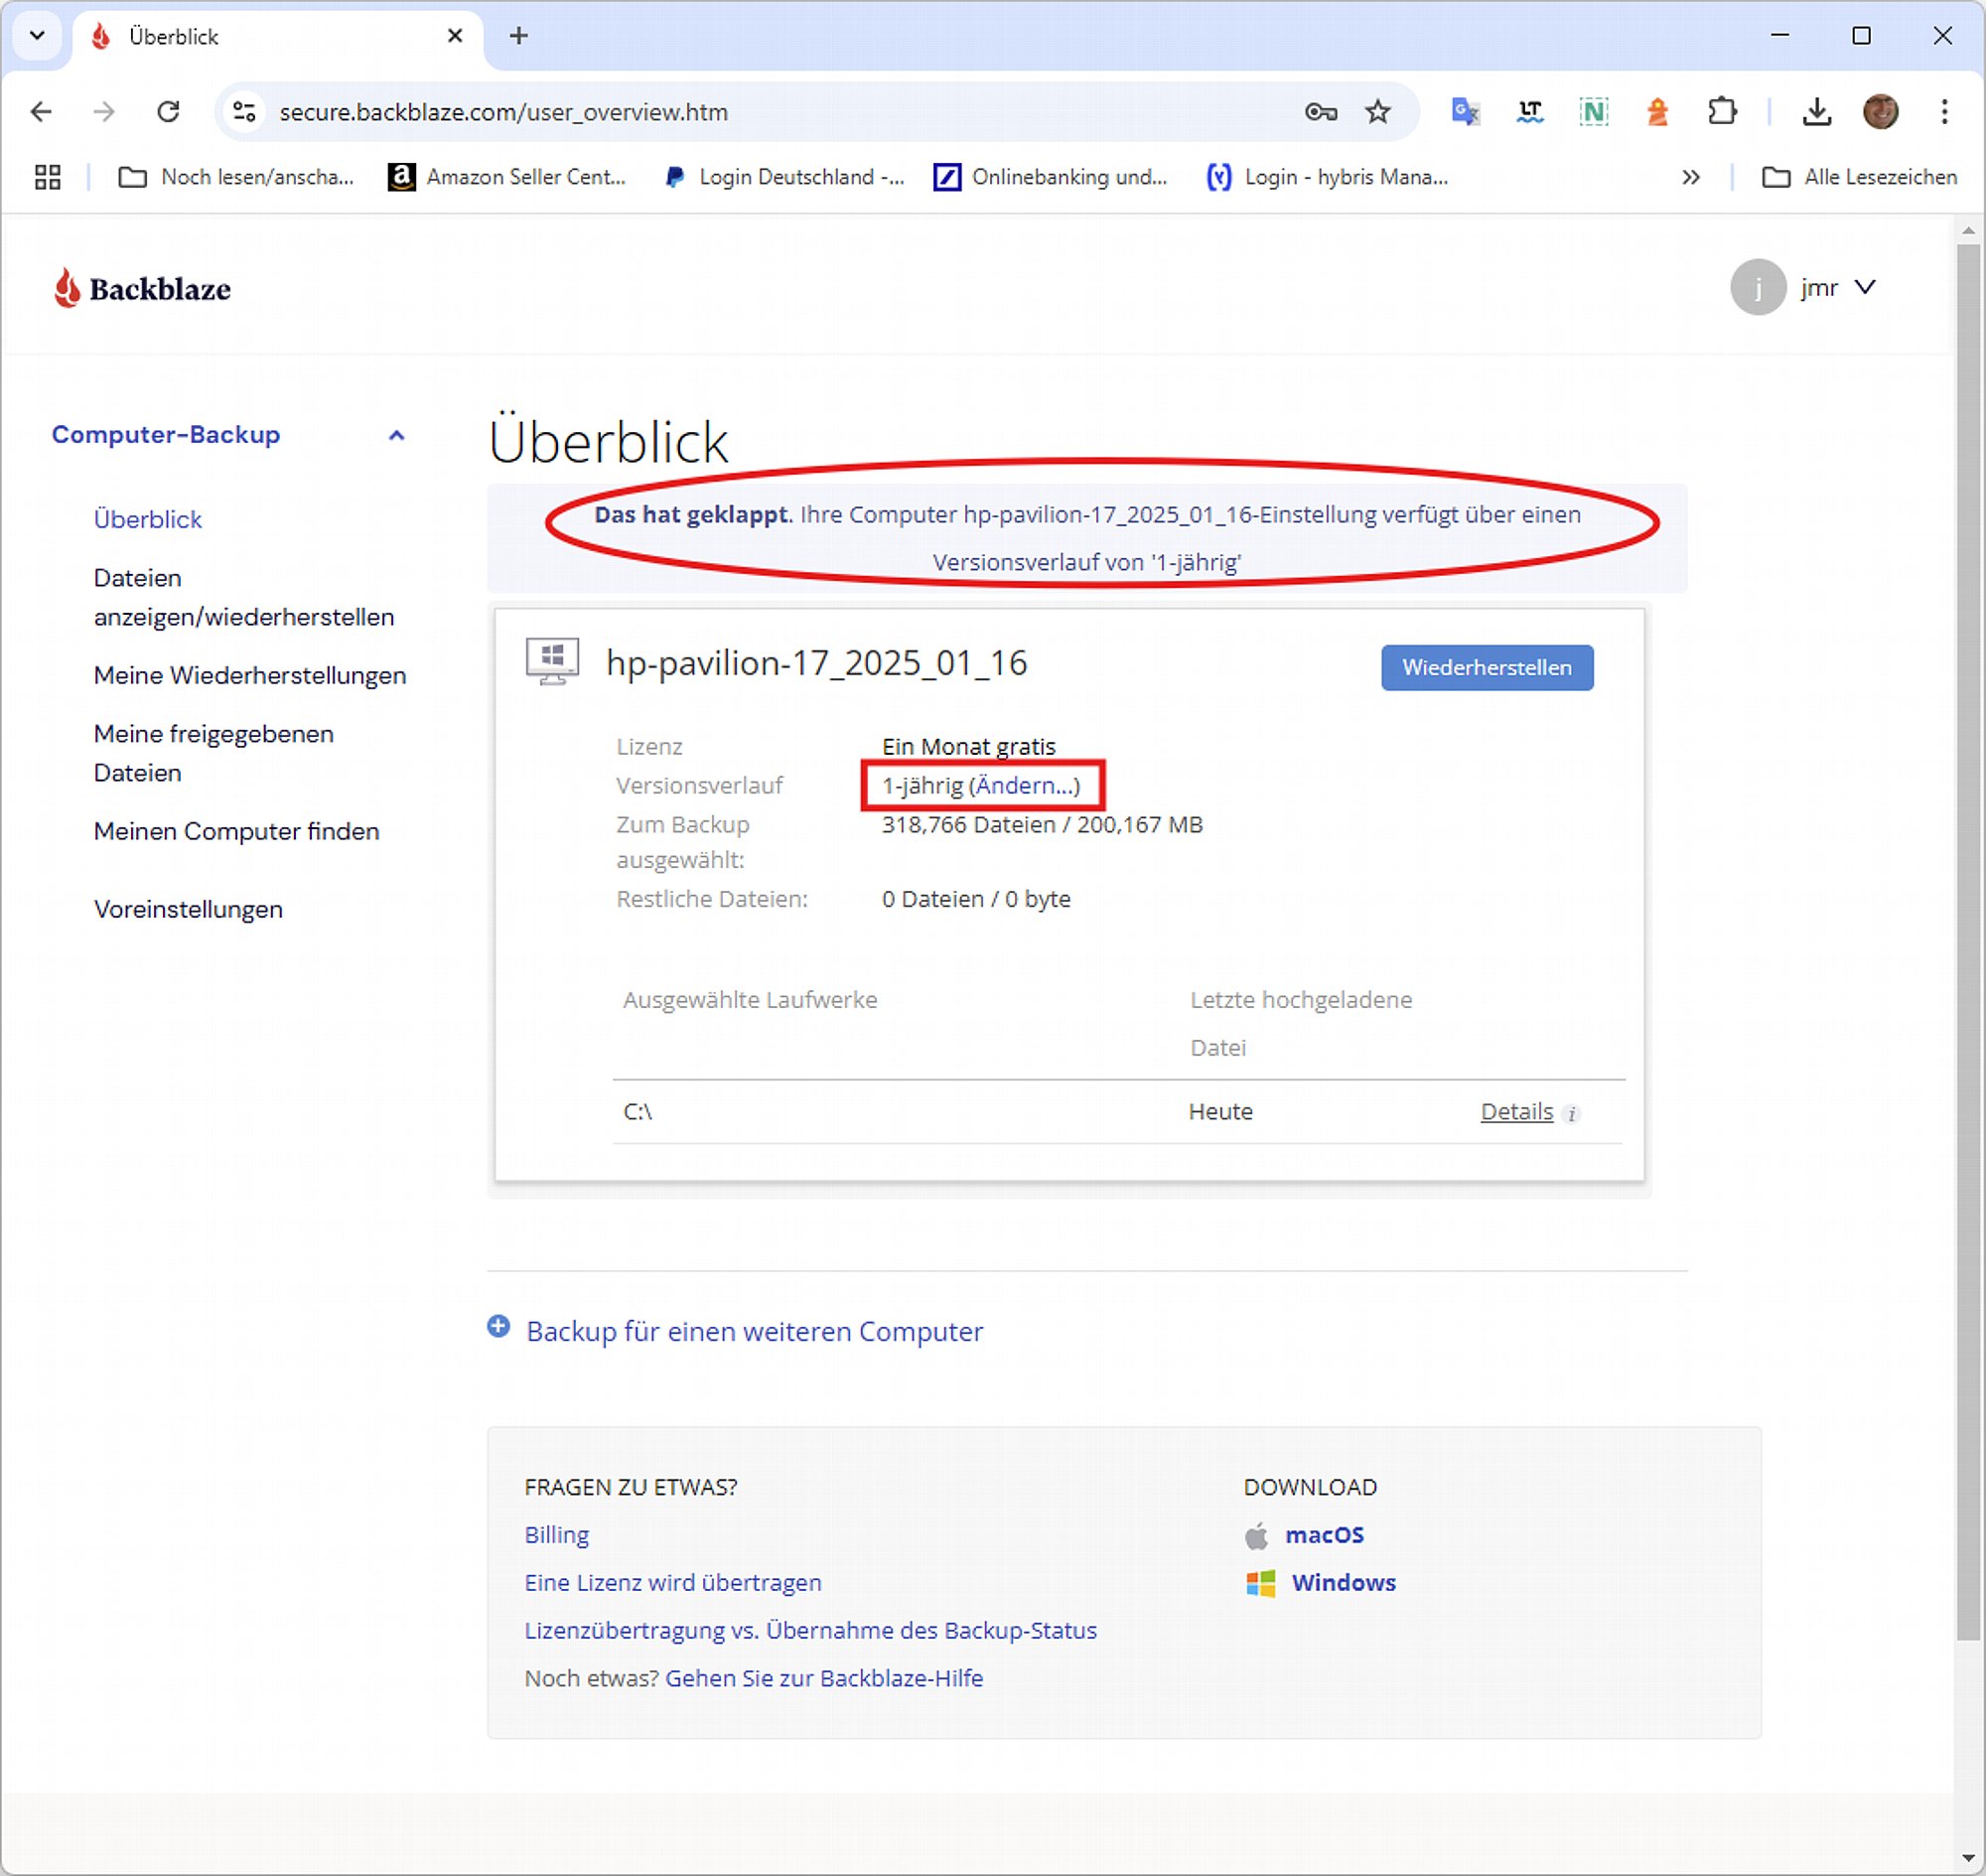Open the Login - hybris bookmark

click(x=1328, y=177)
